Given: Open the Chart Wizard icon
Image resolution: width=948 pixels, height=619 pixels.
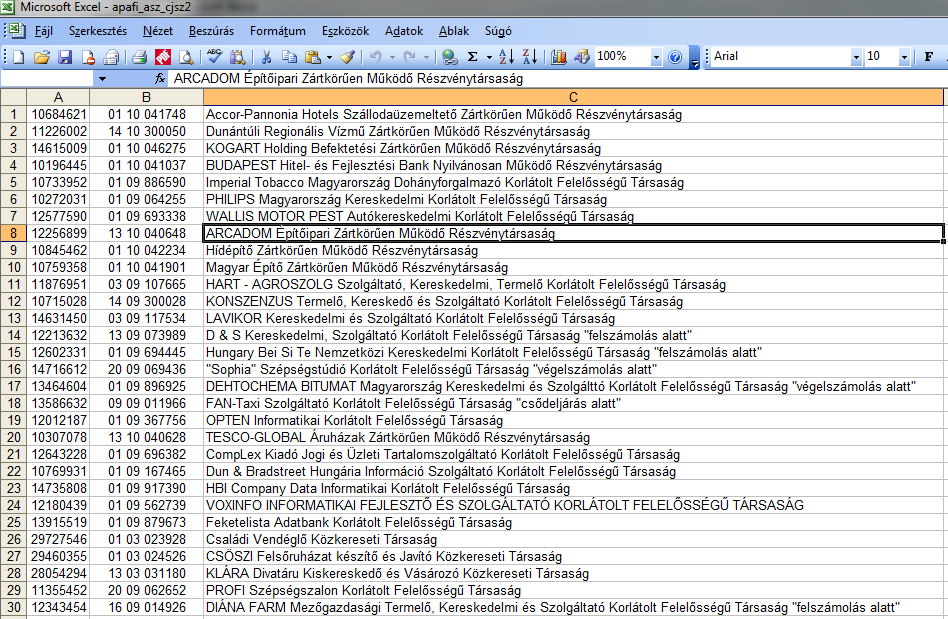Looking at the screenshot, I should (x=559, y=57).
